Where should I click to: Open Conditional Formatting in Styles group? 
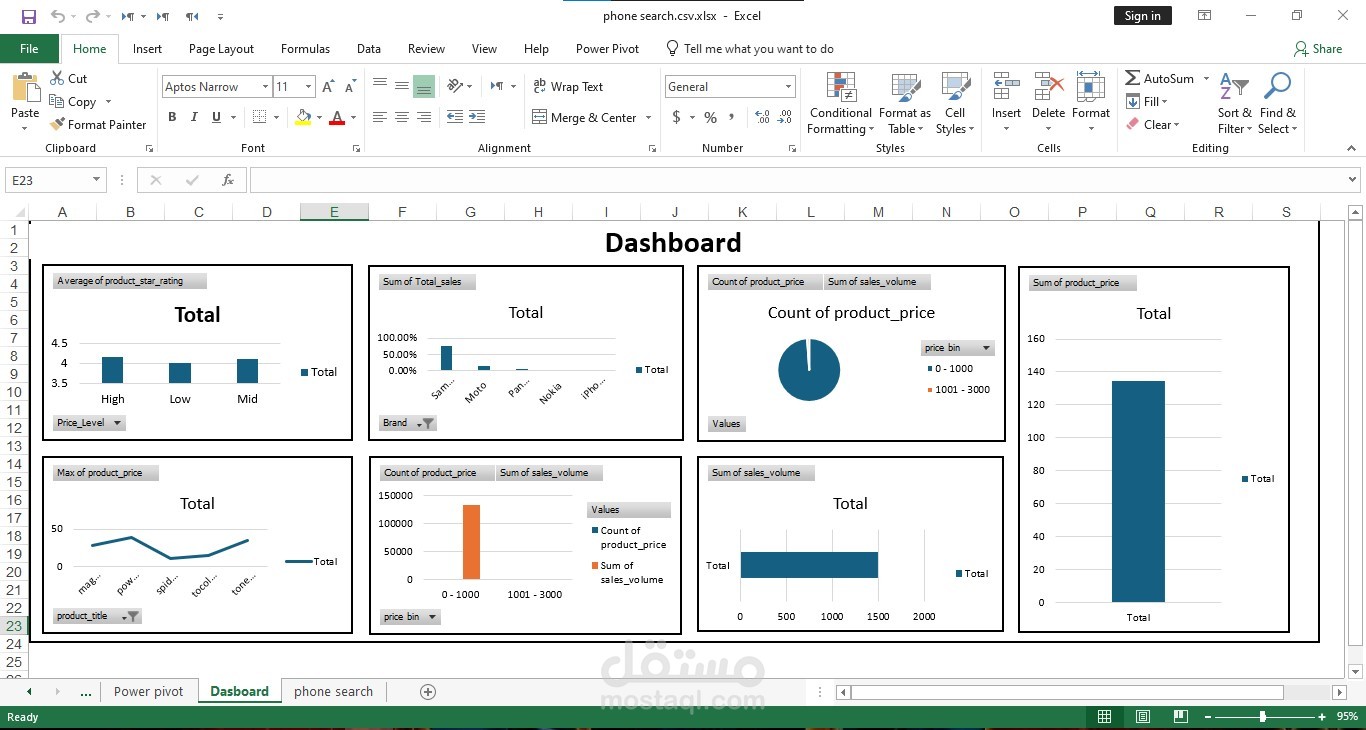pos(840,103)
